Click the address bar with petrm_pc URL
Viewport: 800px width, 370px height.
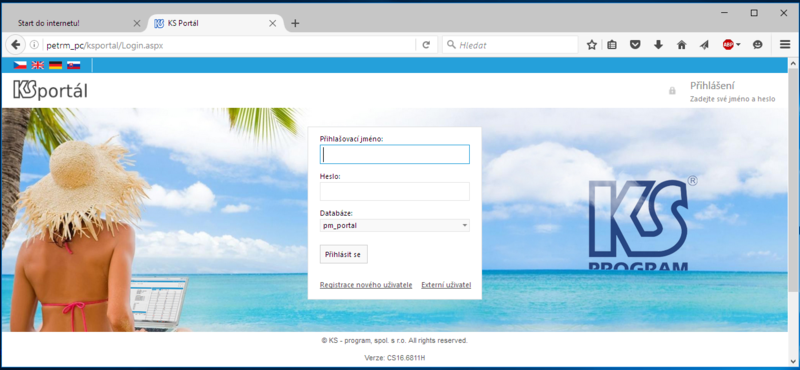[230, 45]
